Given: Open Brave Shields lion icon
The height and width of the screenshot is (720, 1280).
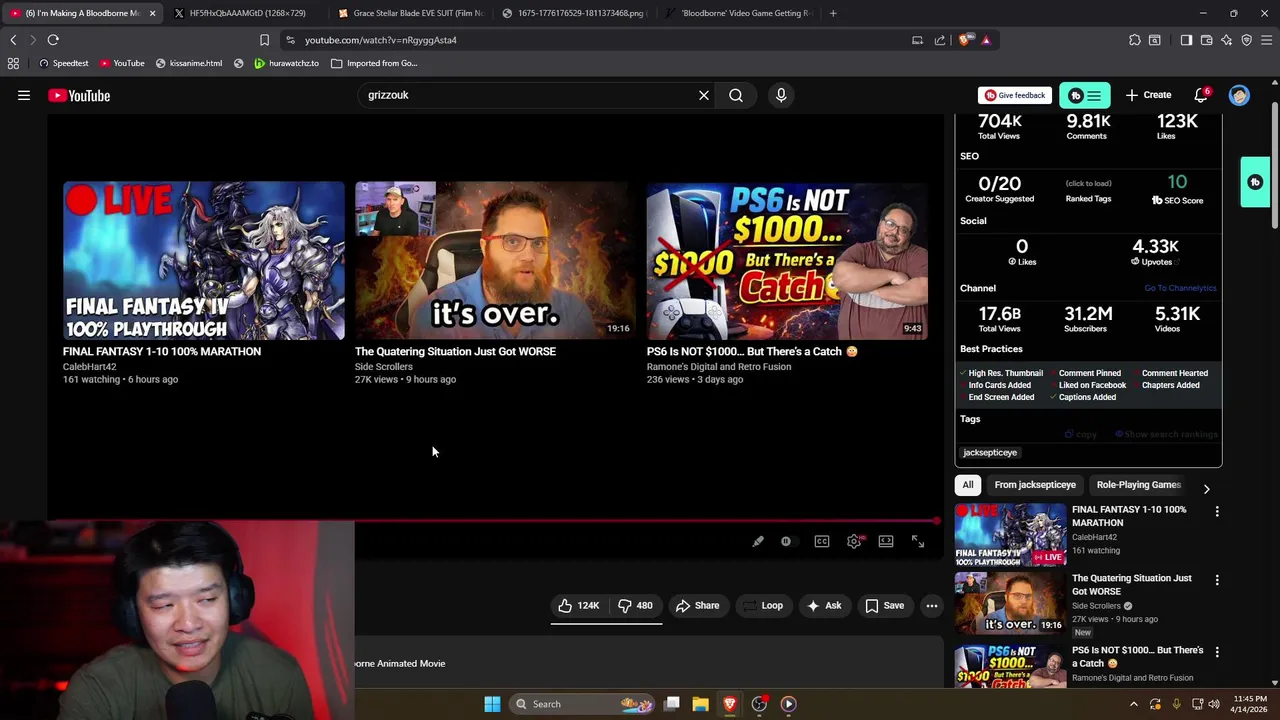Looking at the screenshot, I should (x=964, y=40).
